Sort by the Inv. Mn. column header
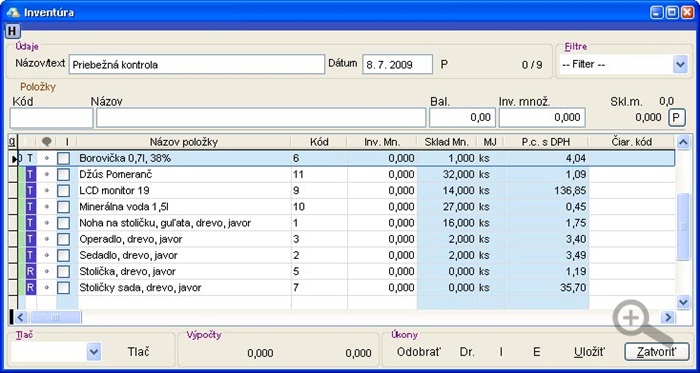 (x=382, y=142)
